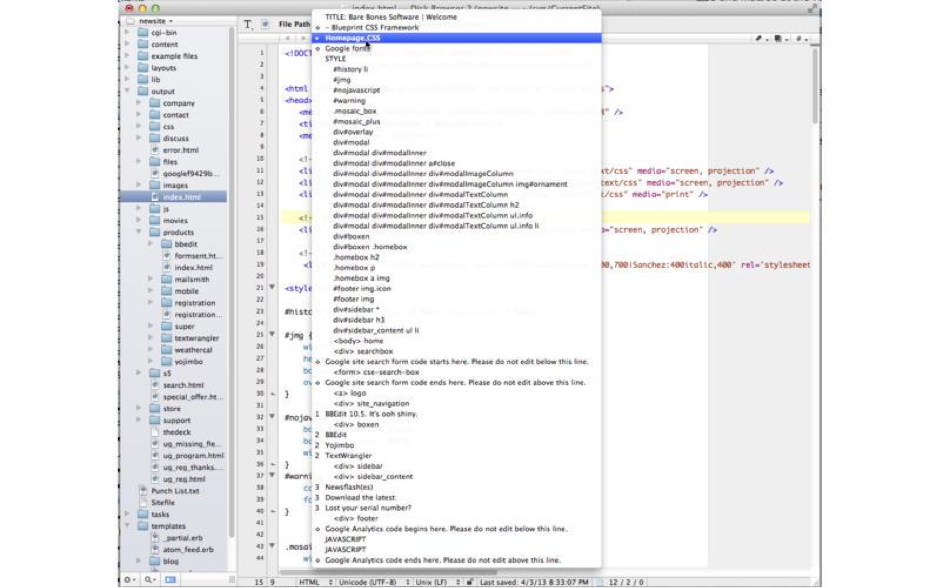The height and width of the screenshot is (588, 941).
Task: Open the HTML language popup in status bar
Action: [x=316, y=582]
